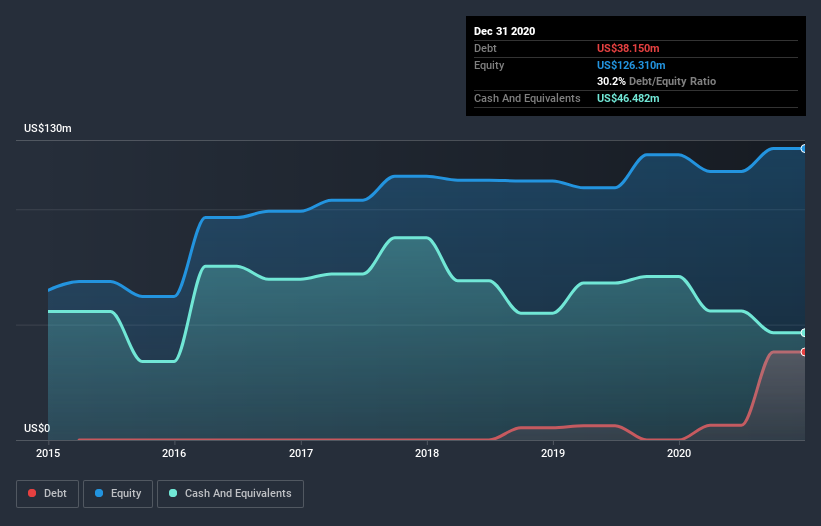821x526 pixels.
Task: Click the Debt row label in tooltip
Action: pyautogui.click(x=485, y=48)
